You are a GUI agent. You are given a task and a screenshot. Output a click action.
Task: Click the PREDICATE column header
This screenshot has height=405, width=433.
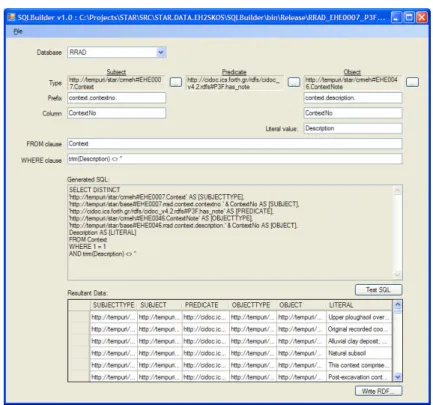pyautogui.click(x=206, y=305)
